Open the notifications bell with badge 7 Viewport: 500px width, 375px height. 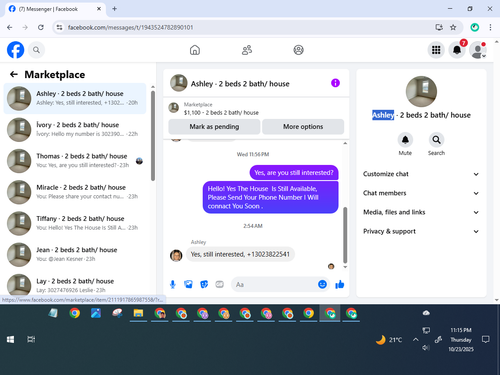(457, 50)
